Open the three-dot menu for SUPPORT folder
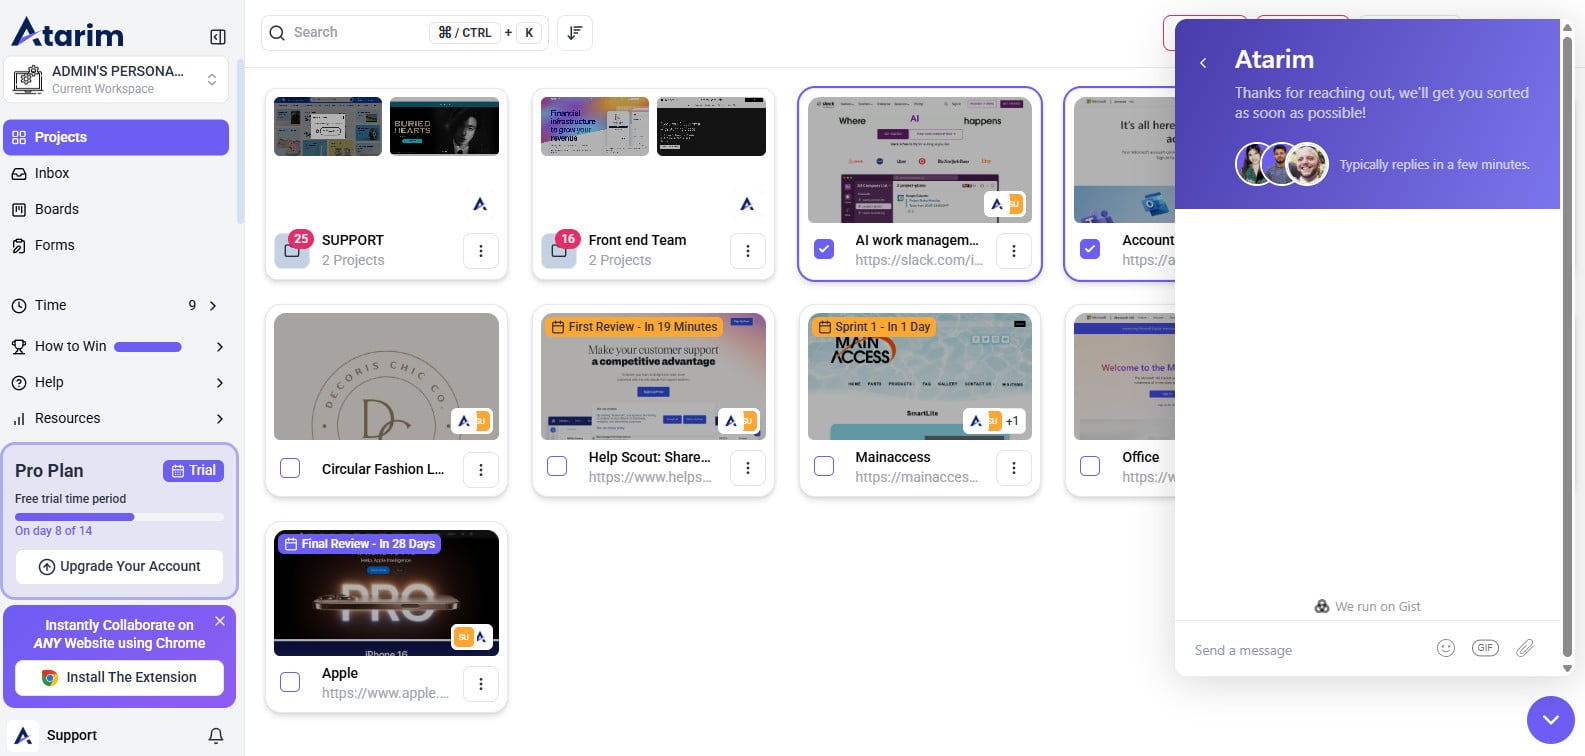1585x756 pixels. (x=480, y=251)
